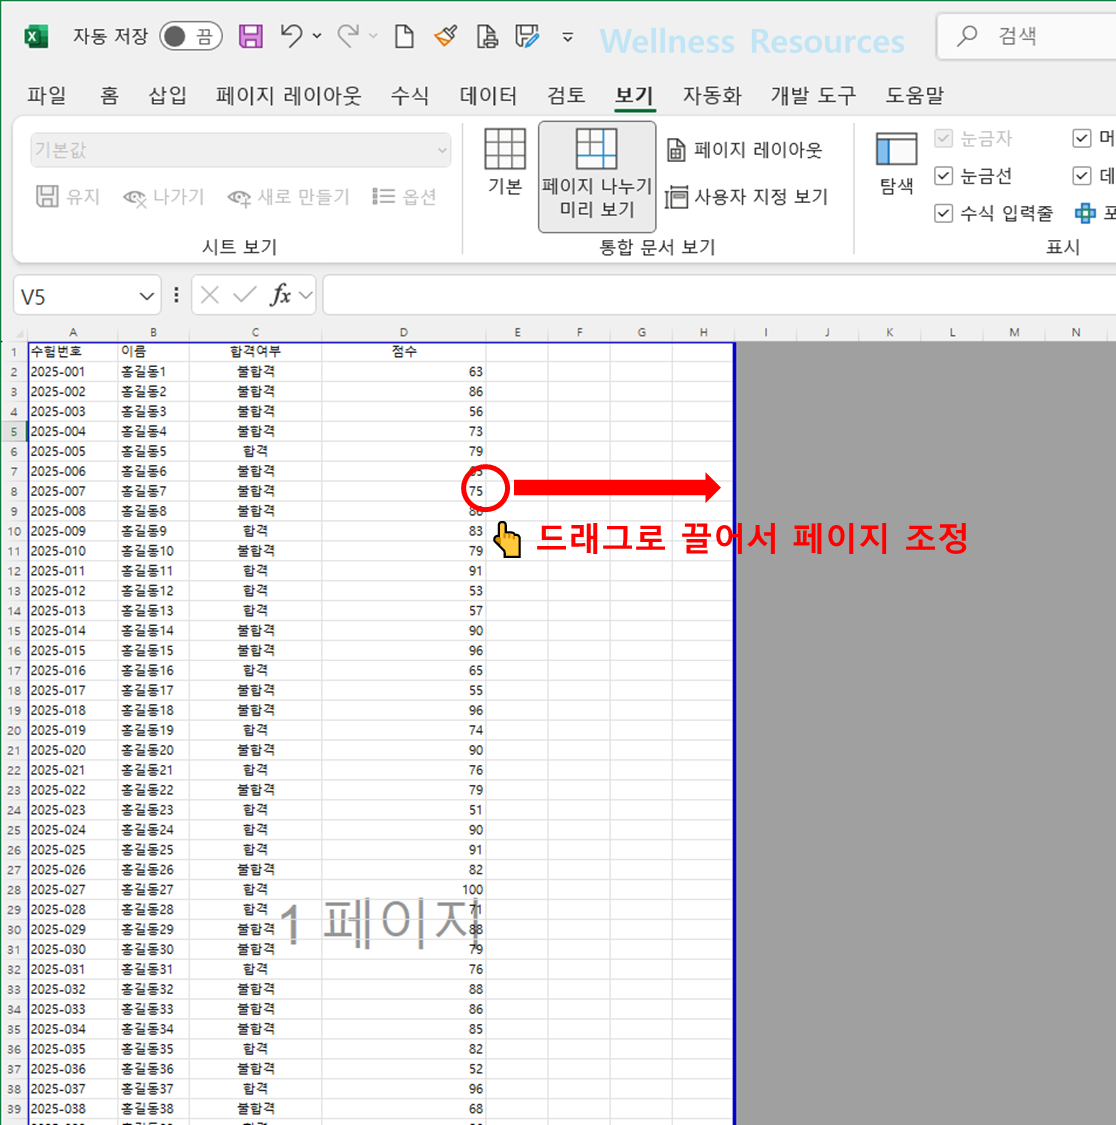Click the 옵션 sheet view button
This screenshot has width=1116, height=1125.
(x=405, y=197)
